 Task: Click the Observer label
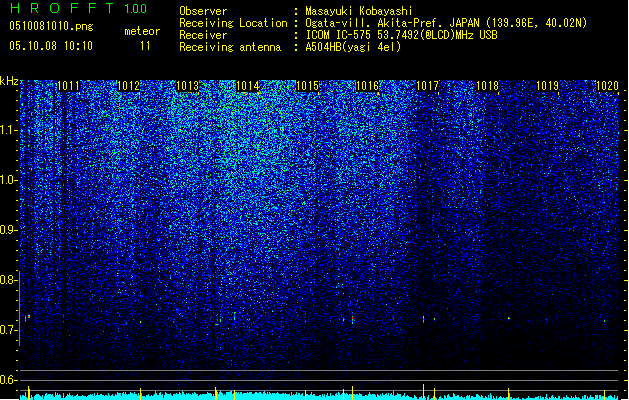tap(203, 11)
